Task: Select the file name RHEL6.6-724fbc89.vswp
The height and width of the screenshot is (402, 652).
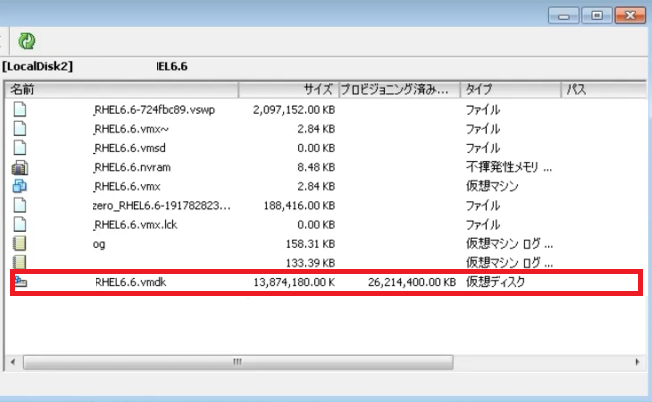Action: click(x=153, y=110)
